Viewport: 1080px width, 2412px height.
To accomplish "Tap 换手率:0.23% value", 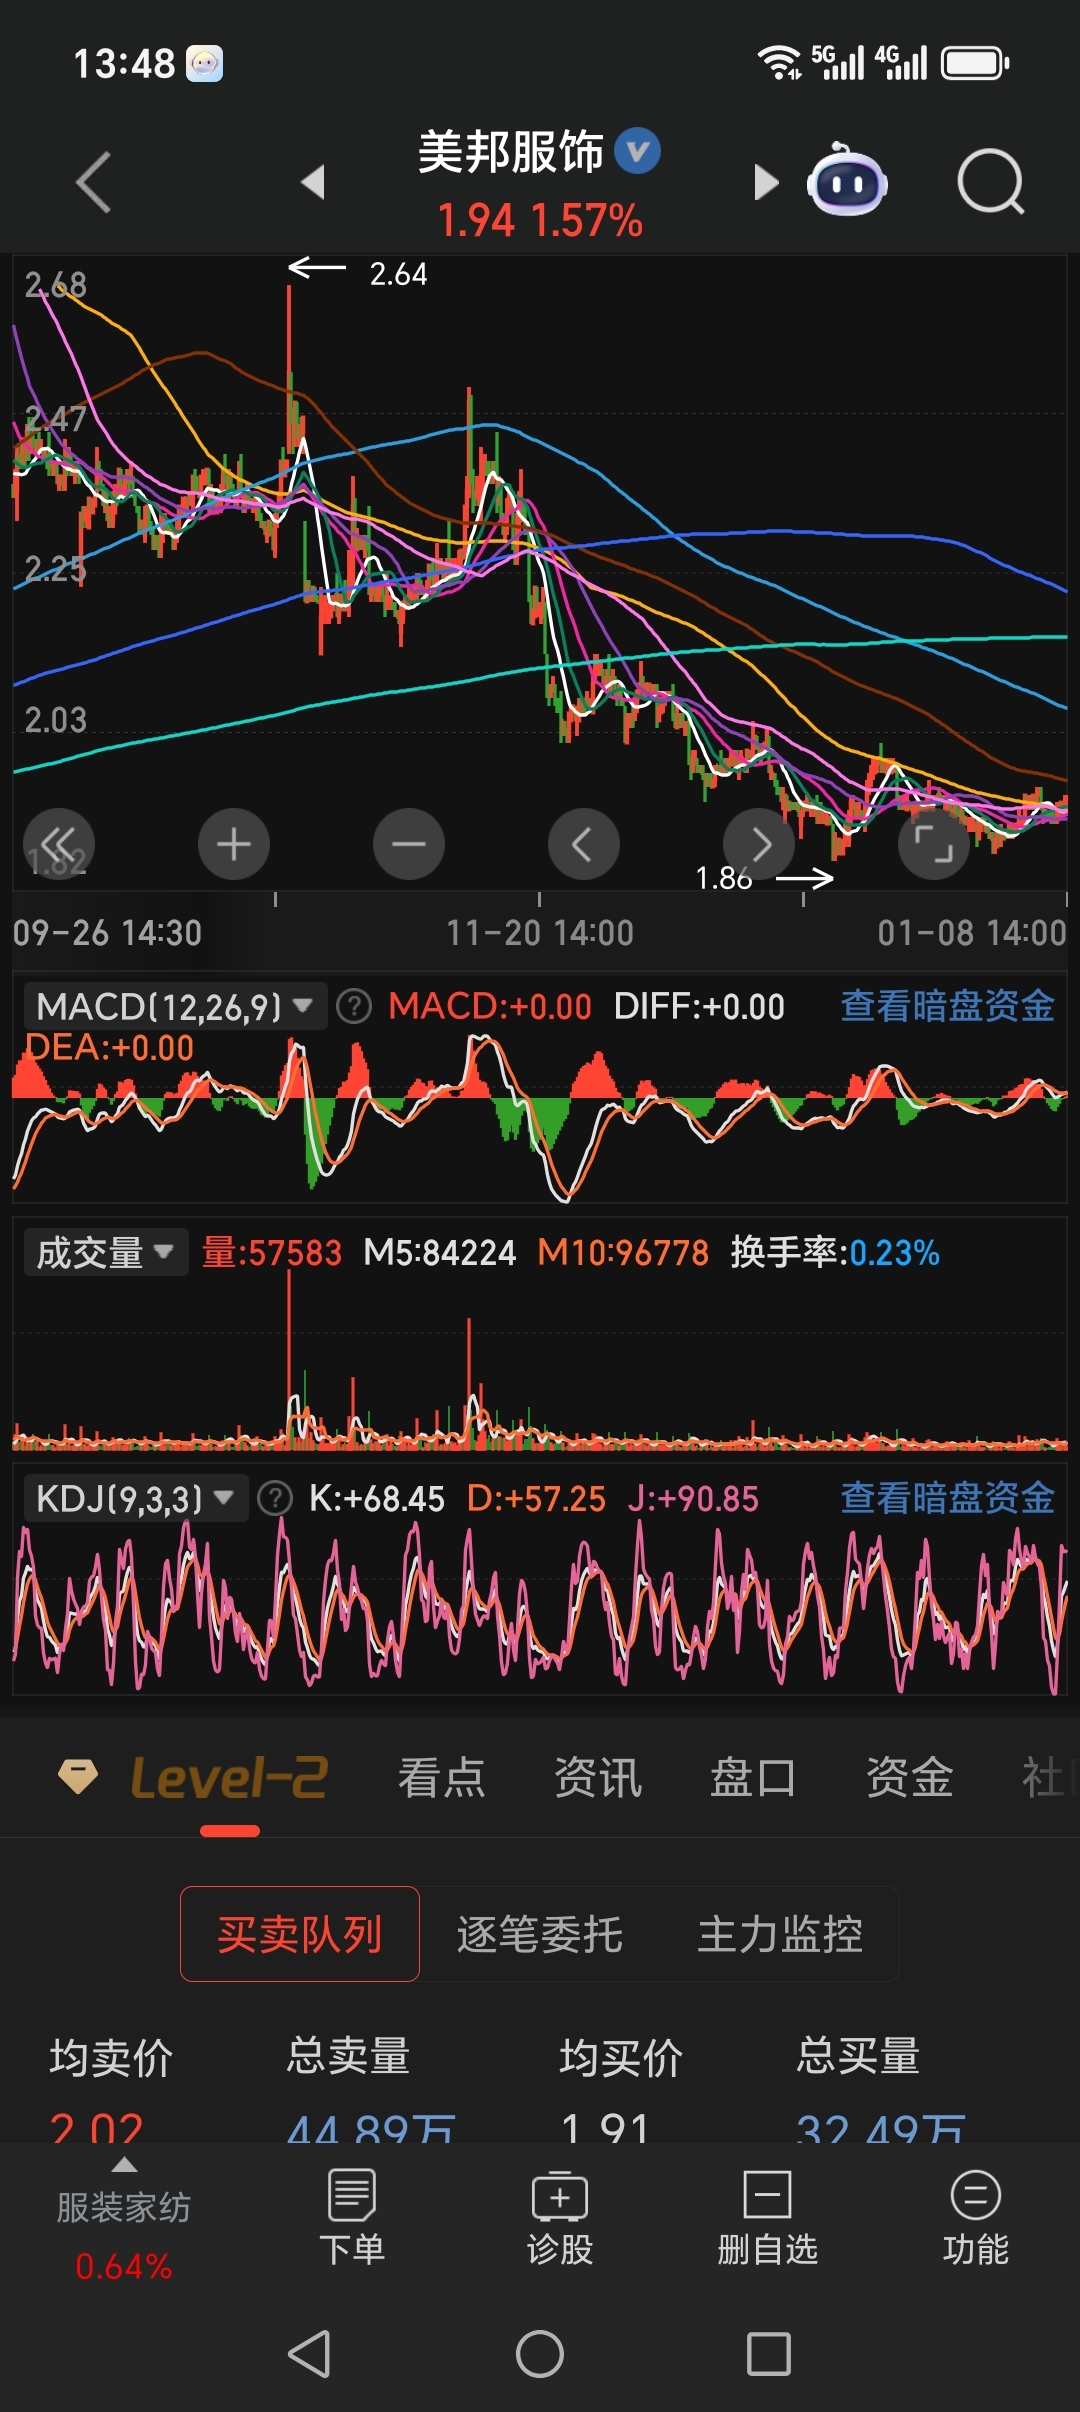I will [835, 1252].
